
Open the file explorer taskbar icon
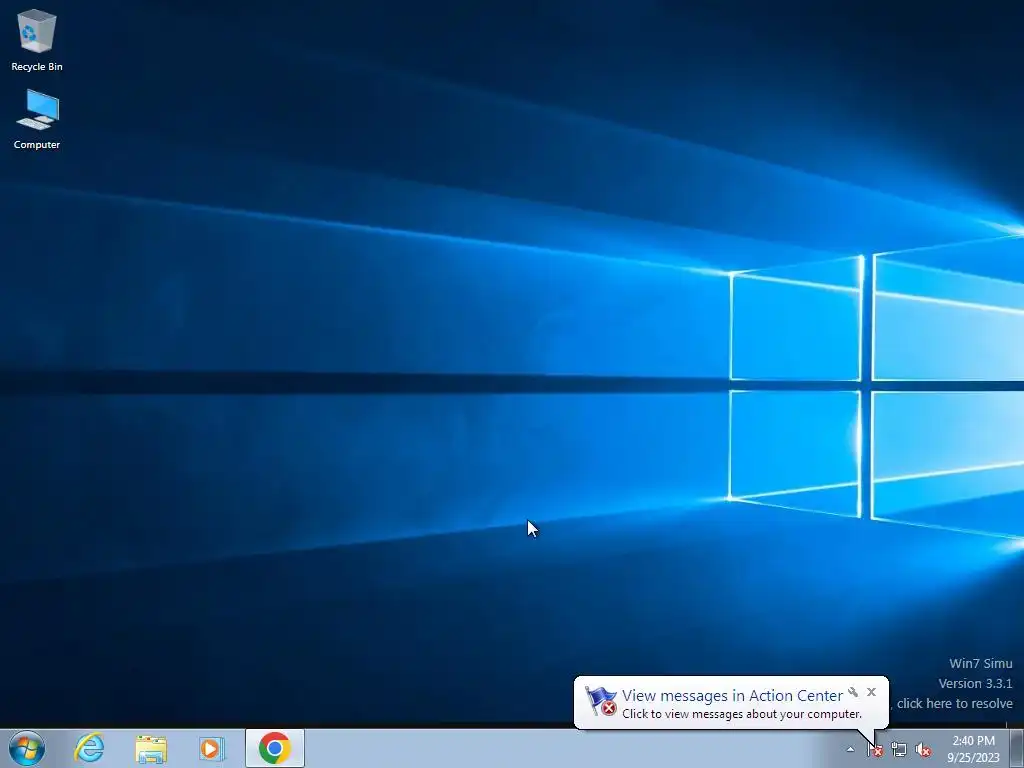click(151, 748)
